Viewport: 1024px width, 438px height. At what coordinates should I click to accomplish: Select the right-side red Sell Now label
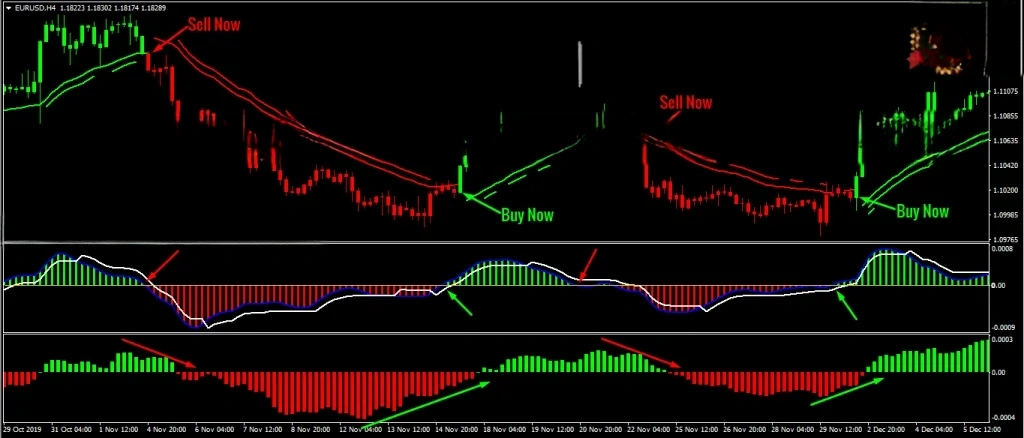point(685,102)
